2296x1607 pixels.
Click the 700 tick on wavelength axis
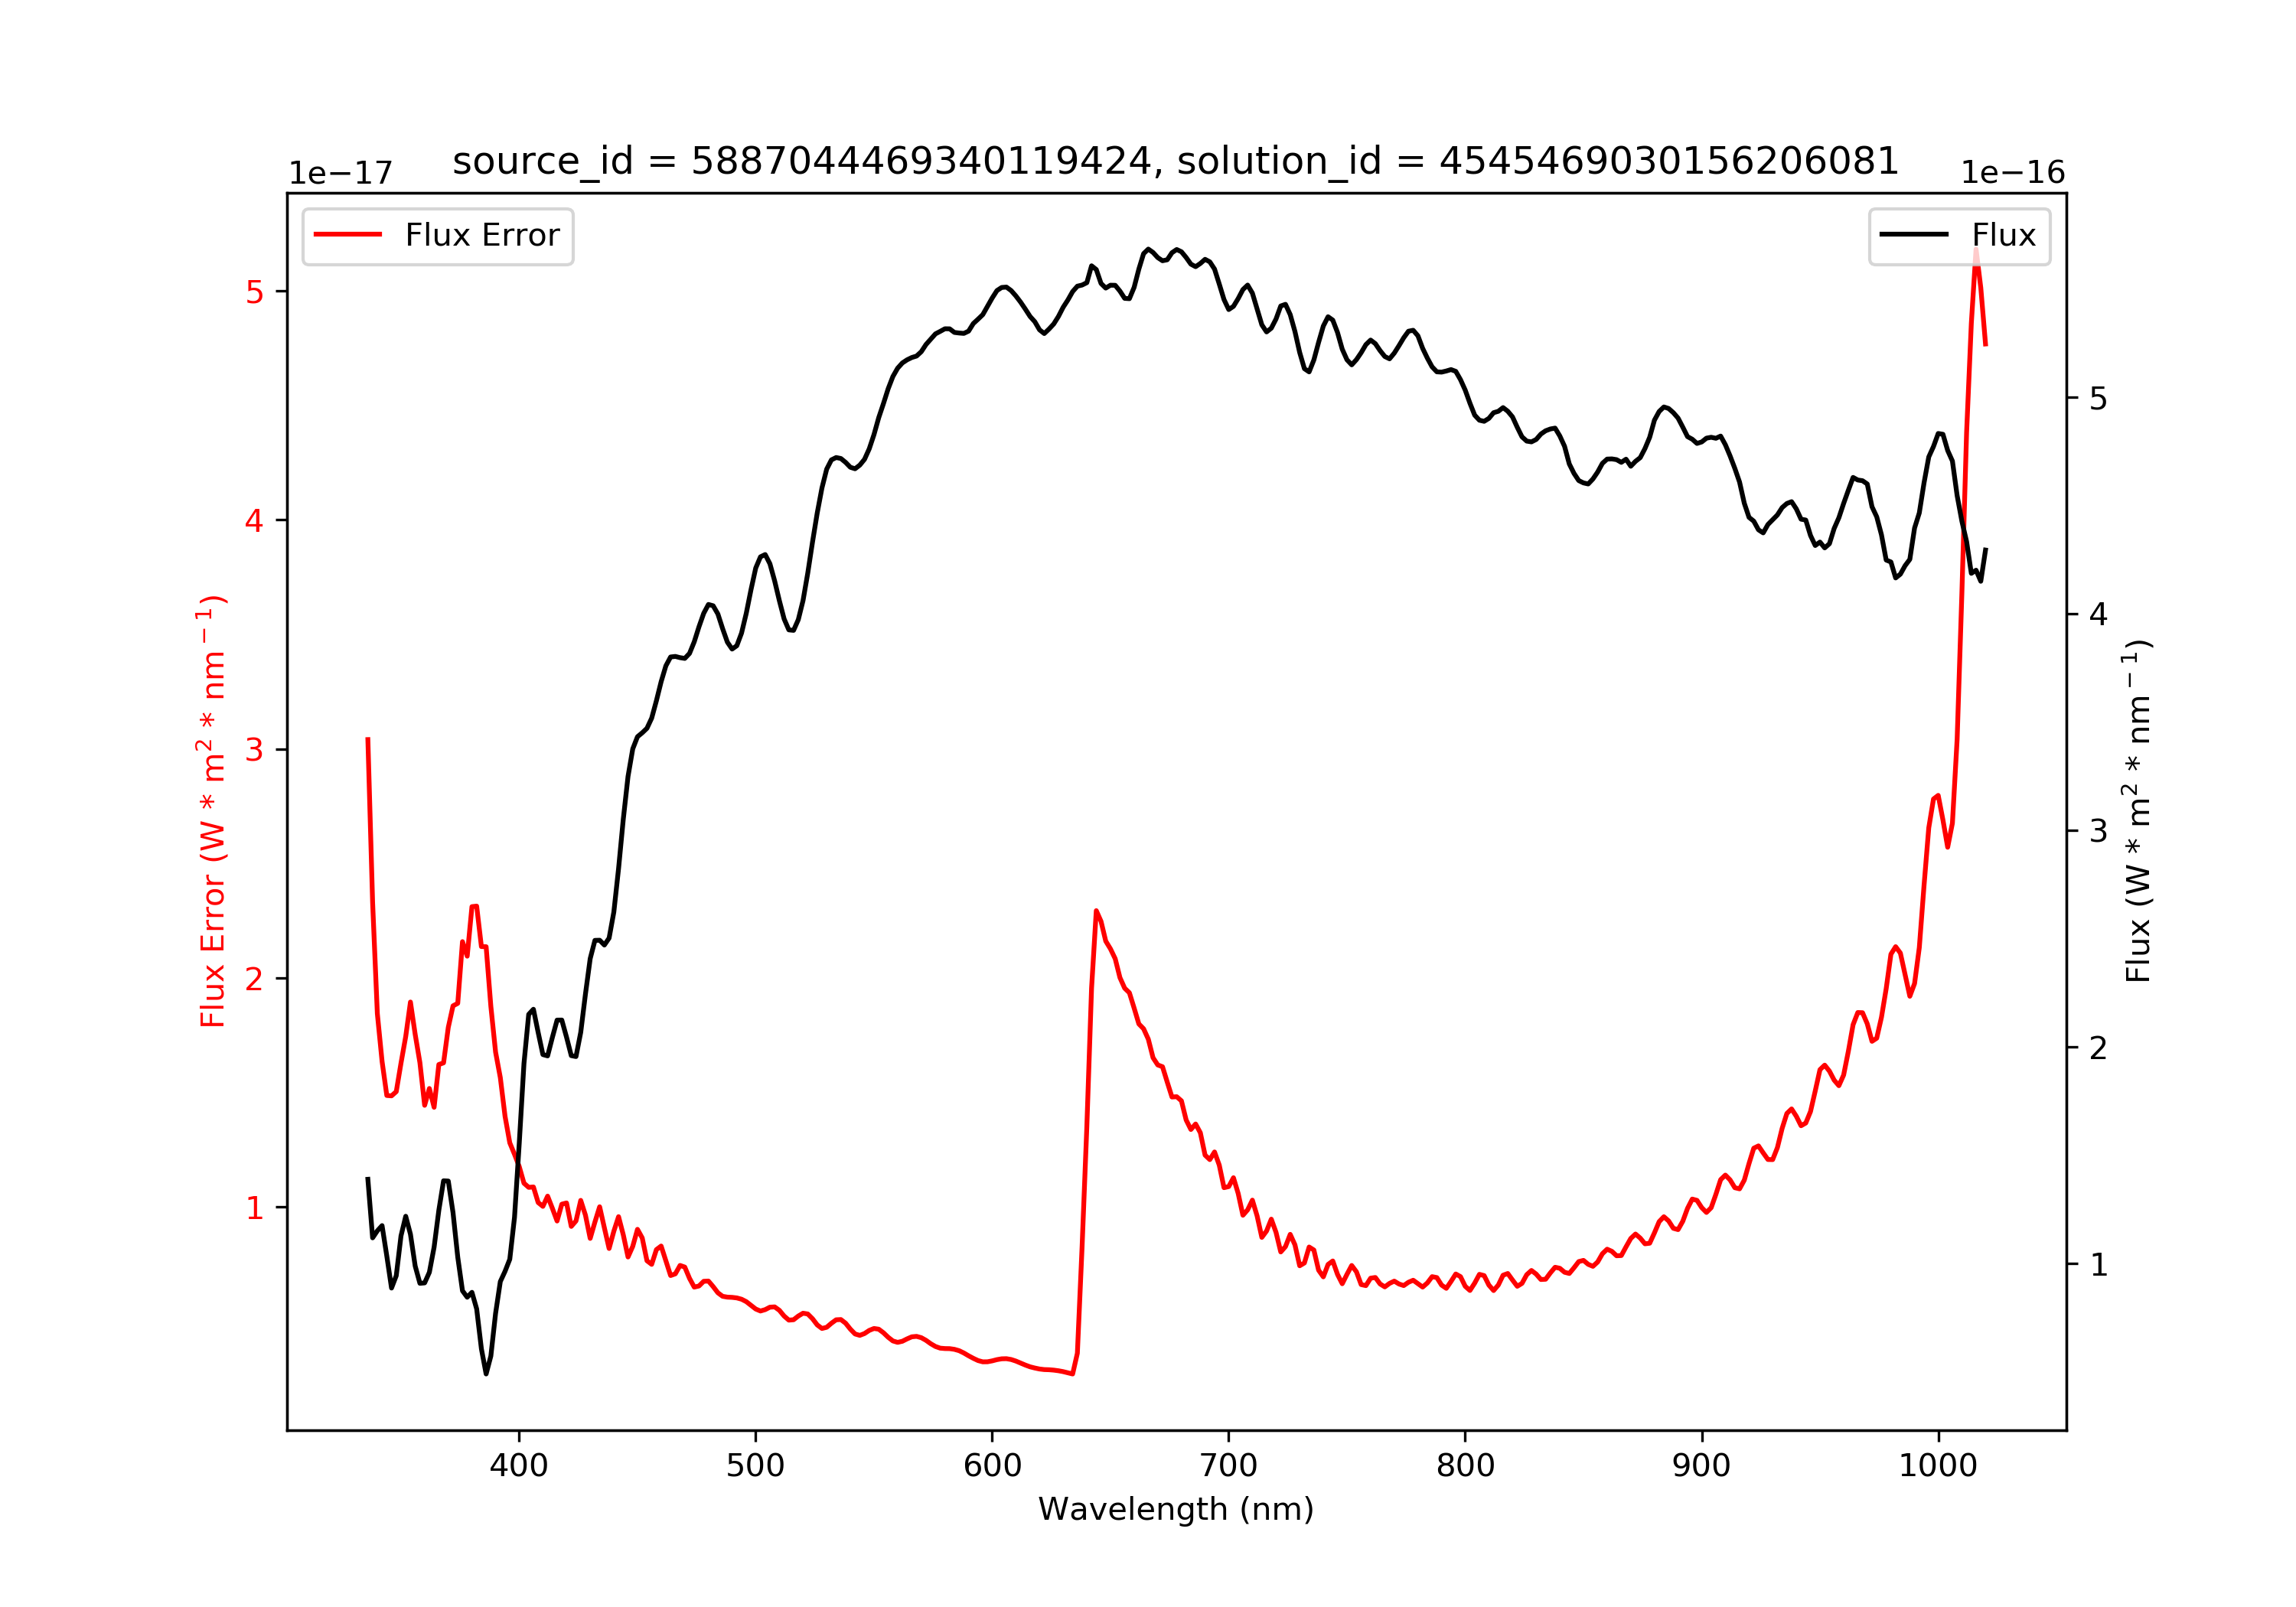pos(1228,1466)
